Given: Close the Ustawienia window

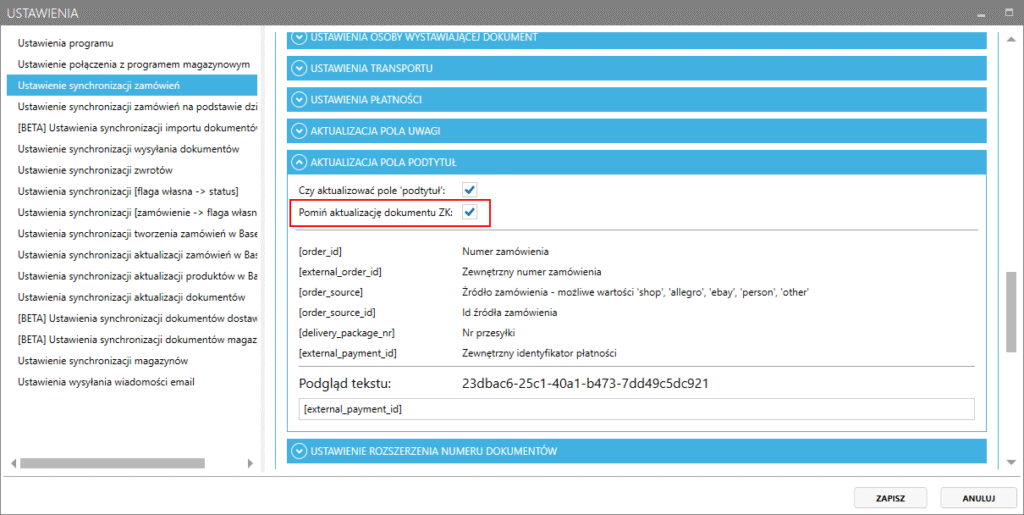Looking at the screenshot, I should [x=1007, y=13].
